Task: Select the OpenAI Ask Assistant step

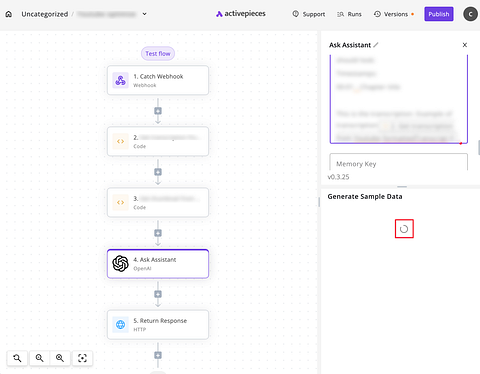Action: point(158,264)
